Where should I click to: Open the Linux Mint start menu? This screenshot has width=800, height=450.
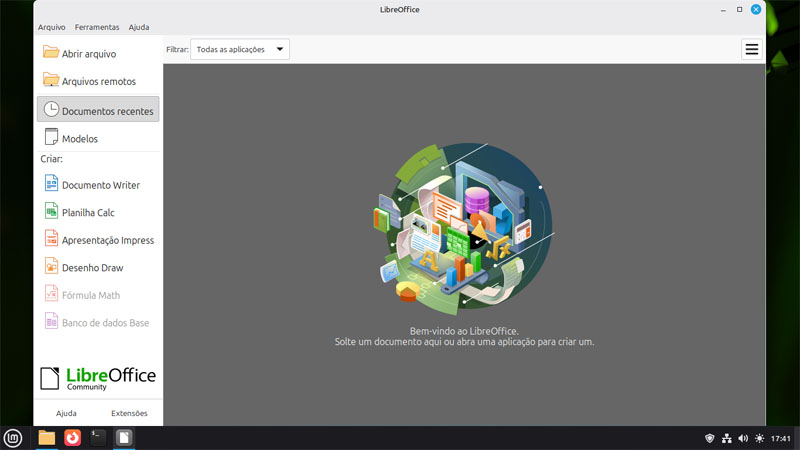13,438
